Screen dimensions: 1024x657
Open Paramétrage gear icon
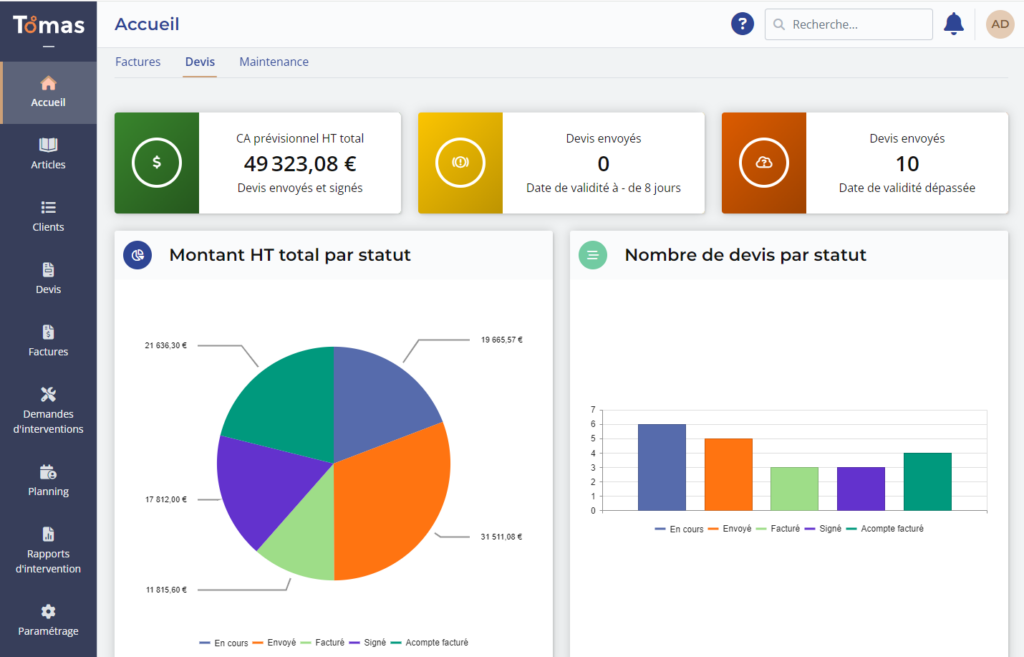coord(48,611)
